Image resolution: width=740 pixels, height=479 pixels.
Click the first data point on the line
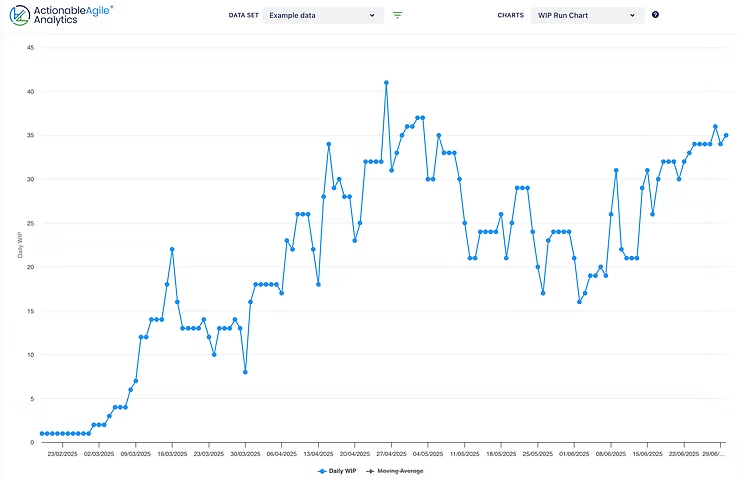coord(41,433)
